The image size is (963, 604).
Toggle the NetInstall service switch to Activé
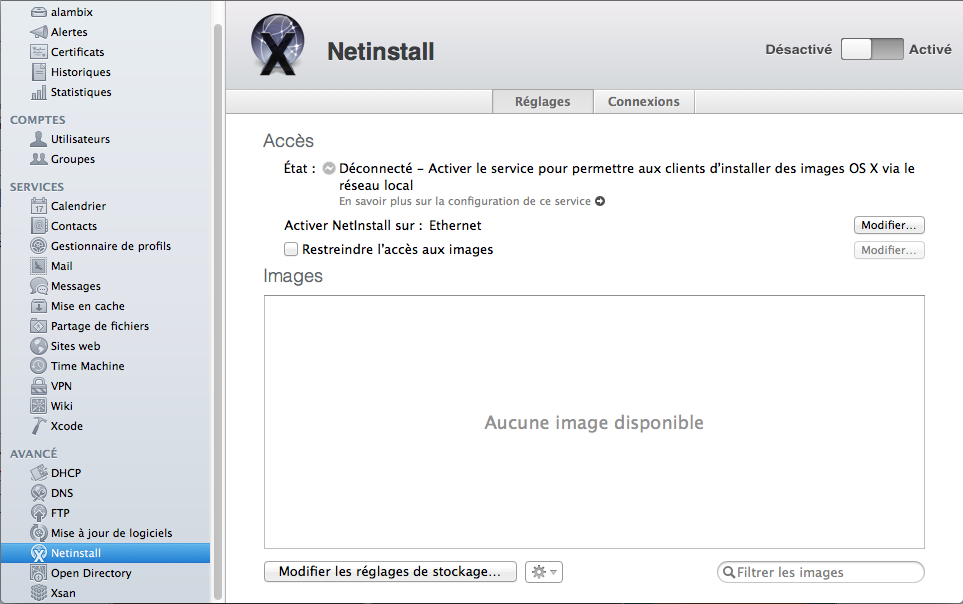[872, 49]
